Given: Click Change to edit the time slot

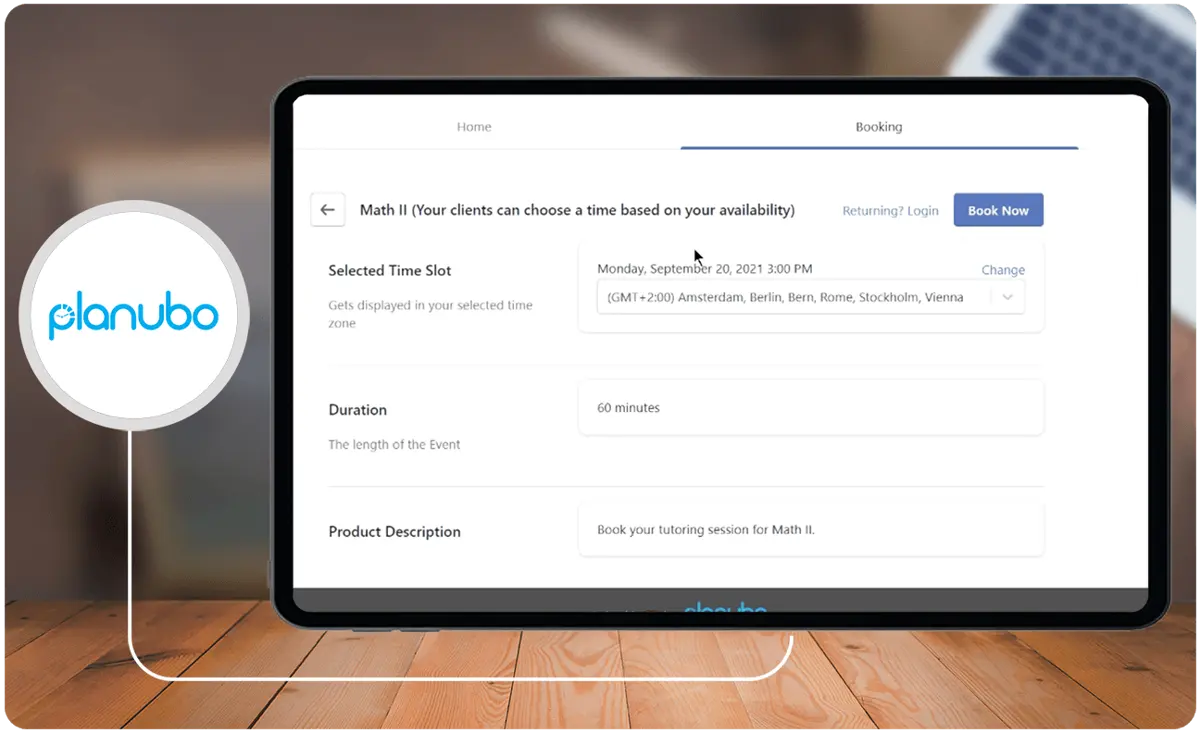Looking at the screenshot, I should click(x=1003, y=270).
